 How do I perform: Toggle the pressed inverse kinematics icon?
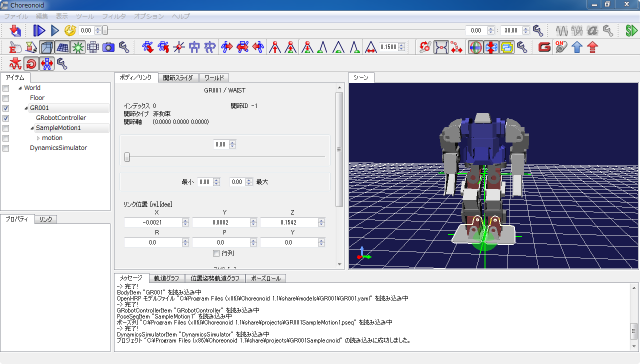(x=441, y=47)
